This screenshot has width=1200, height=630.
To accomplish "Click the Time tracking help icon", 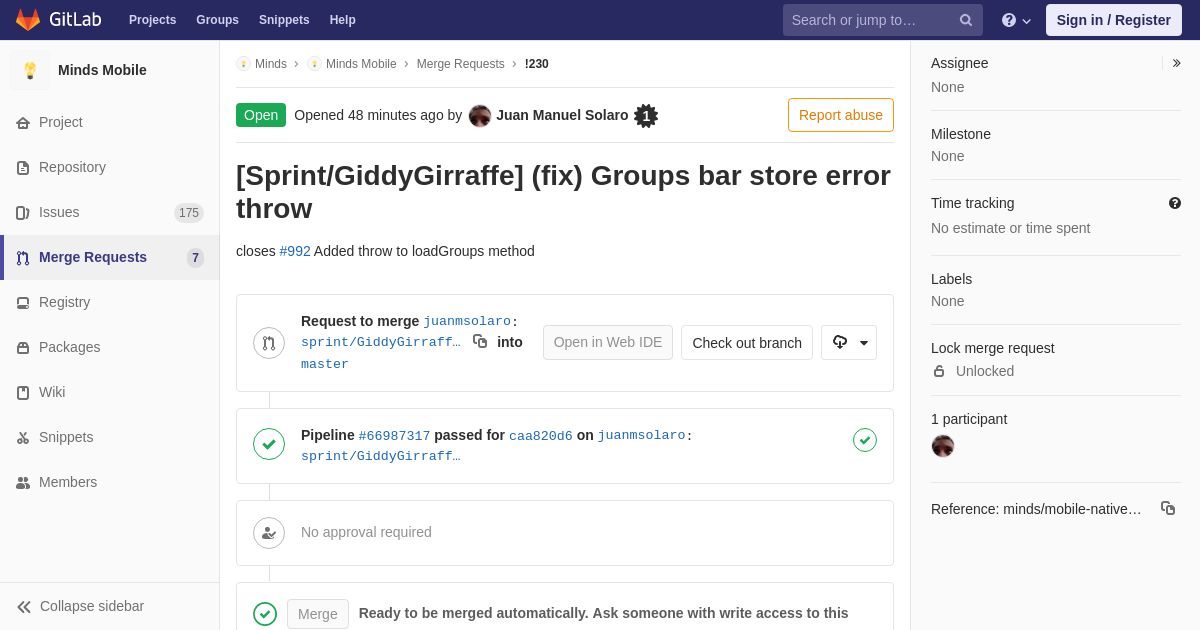I will tap(1175, 203).
